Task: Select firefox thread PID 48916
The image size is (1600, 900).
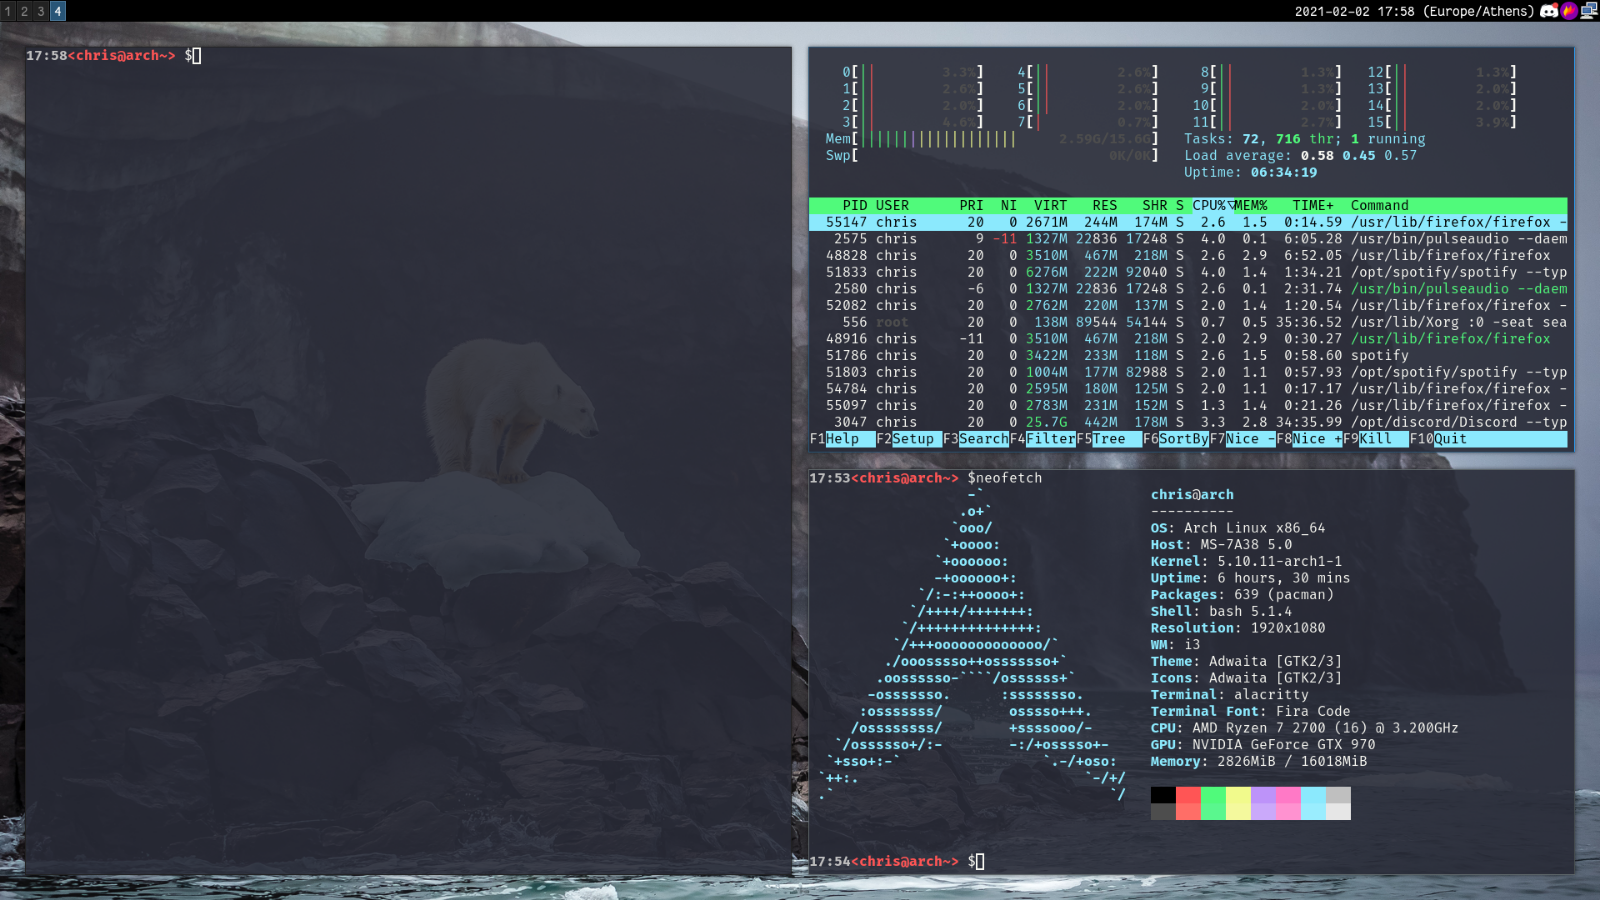Action: click(1188, 339)
